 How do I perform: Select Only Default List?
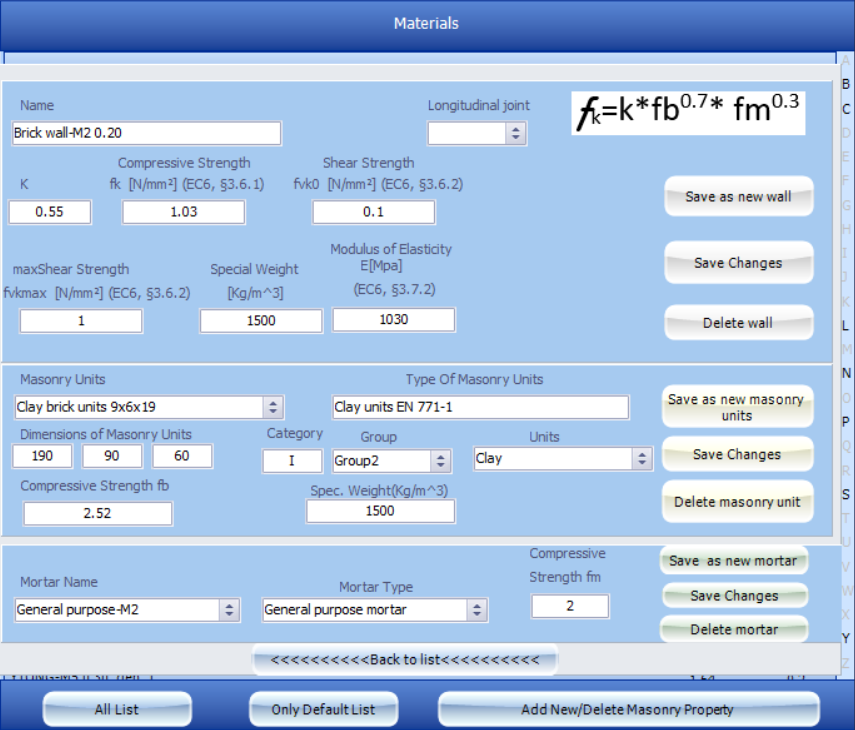click(x=323, y=710)
